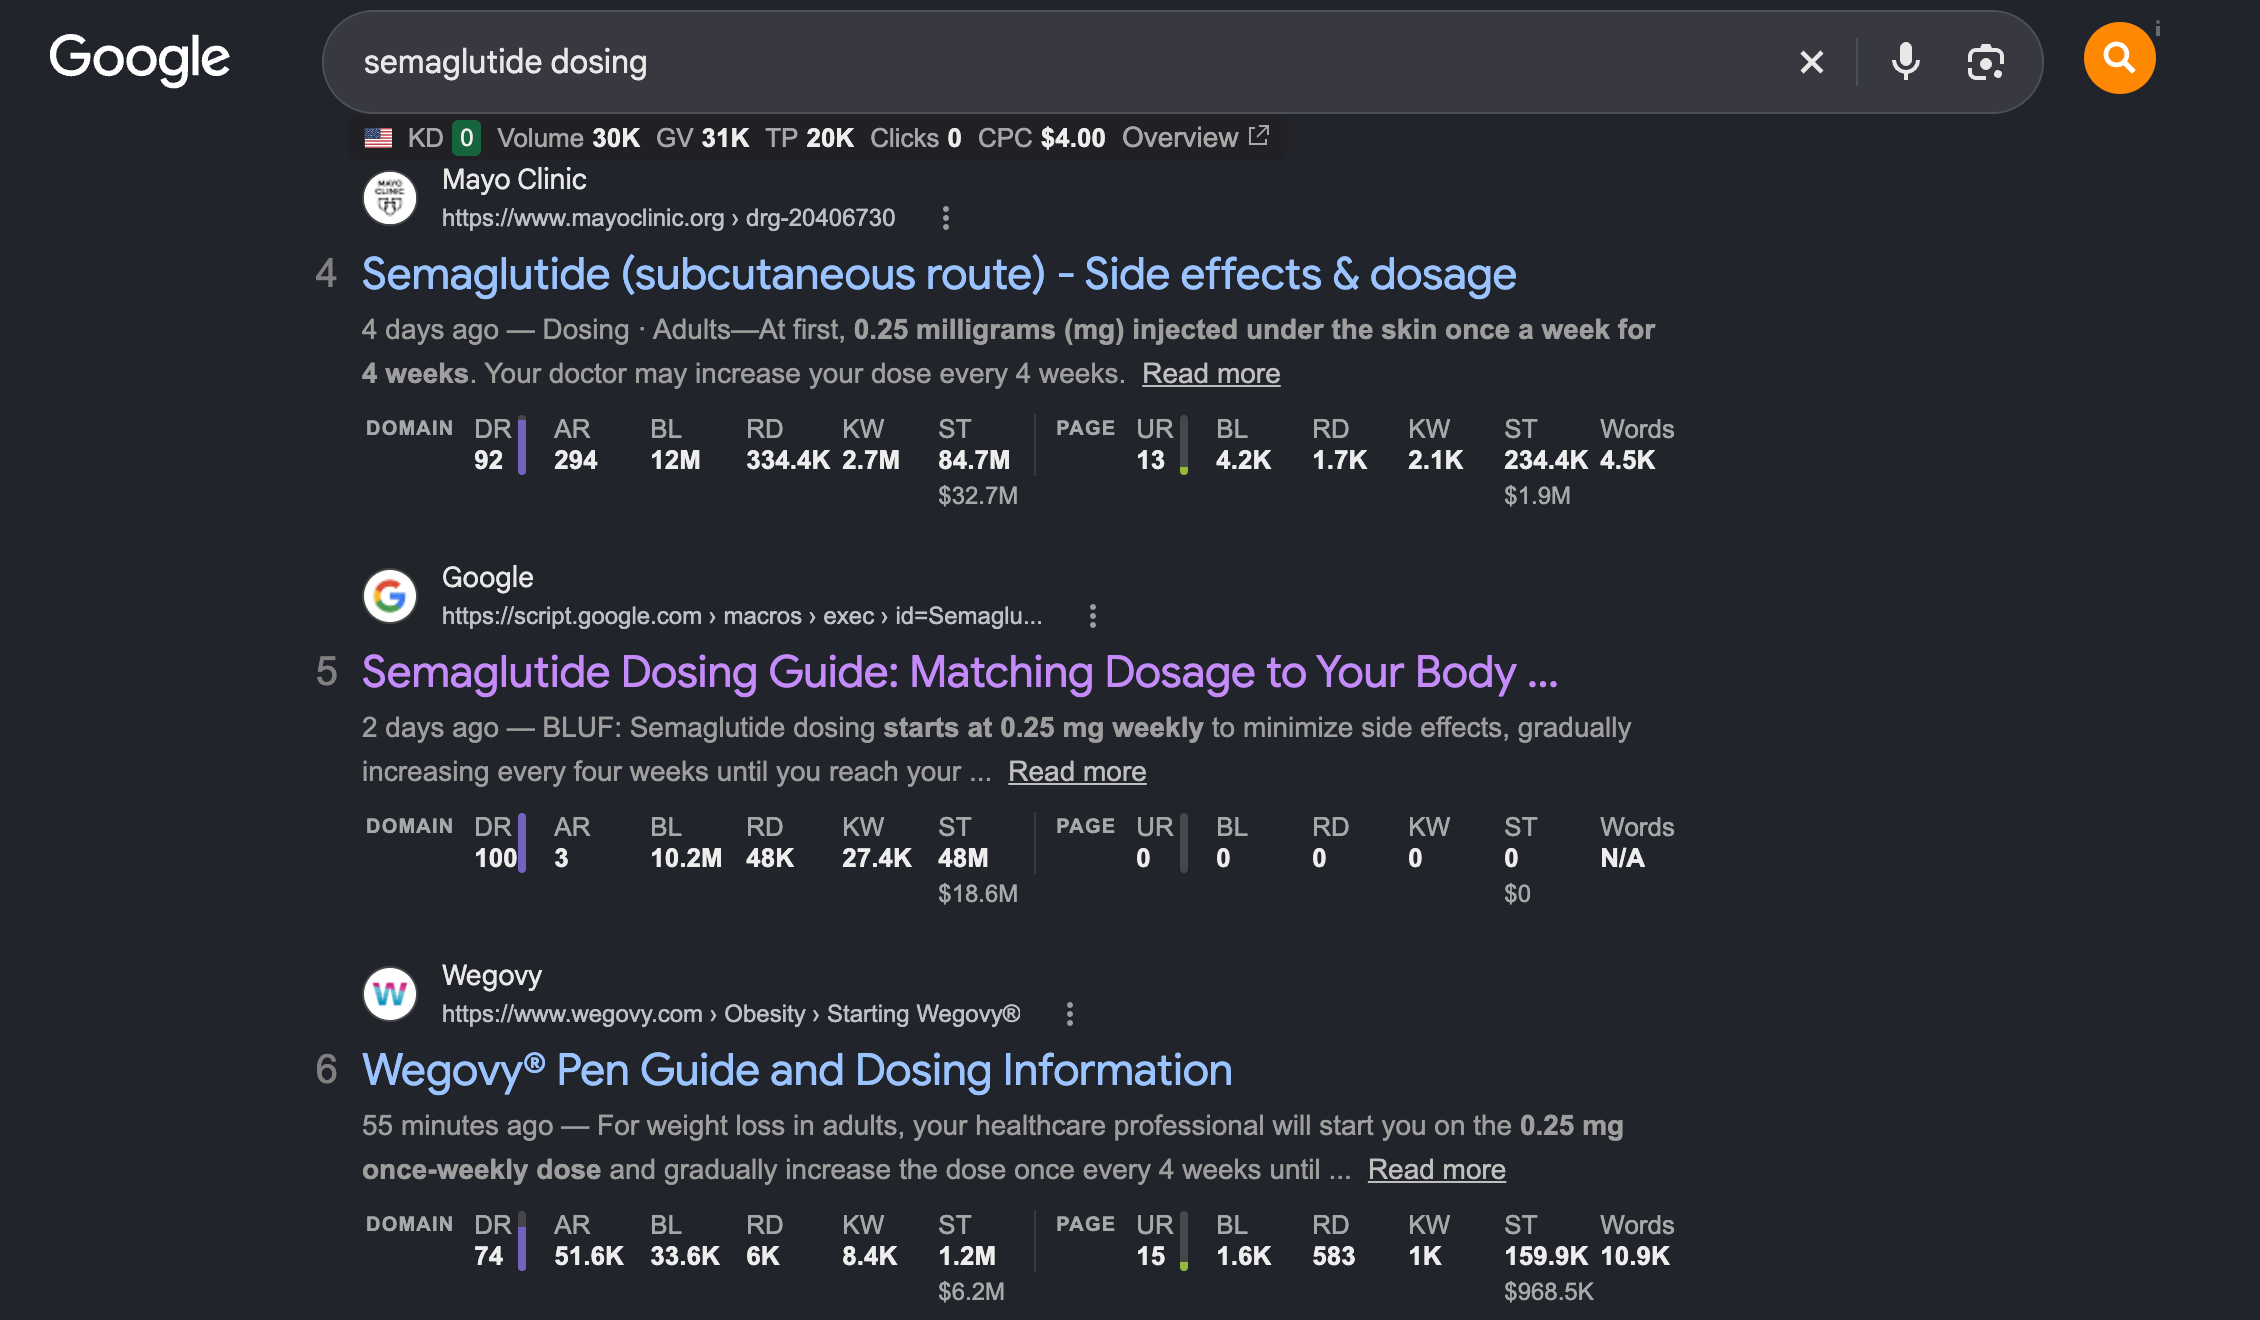Open search by image camera icon
The height and width of the screenshot is (1320, 2260).
click(x=1985, y=62)
